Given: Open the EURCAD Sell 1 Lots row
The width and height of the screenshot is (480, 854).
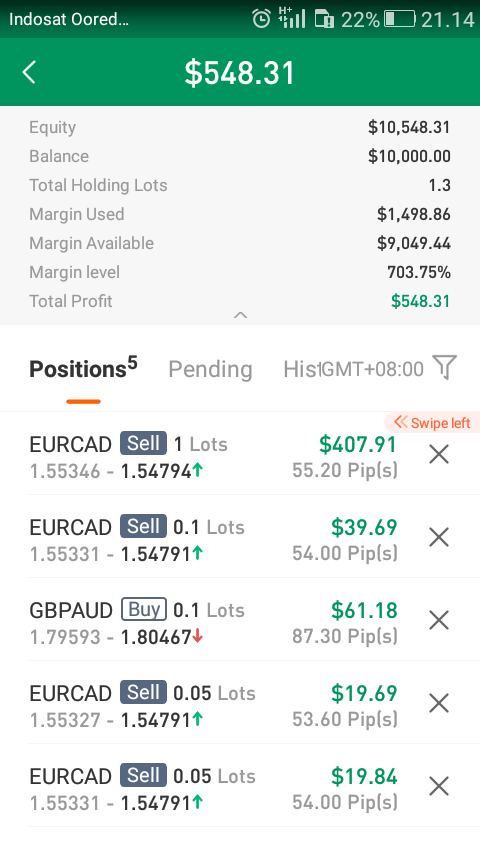Looking at the screenshot, I should [x=240, y=454].
